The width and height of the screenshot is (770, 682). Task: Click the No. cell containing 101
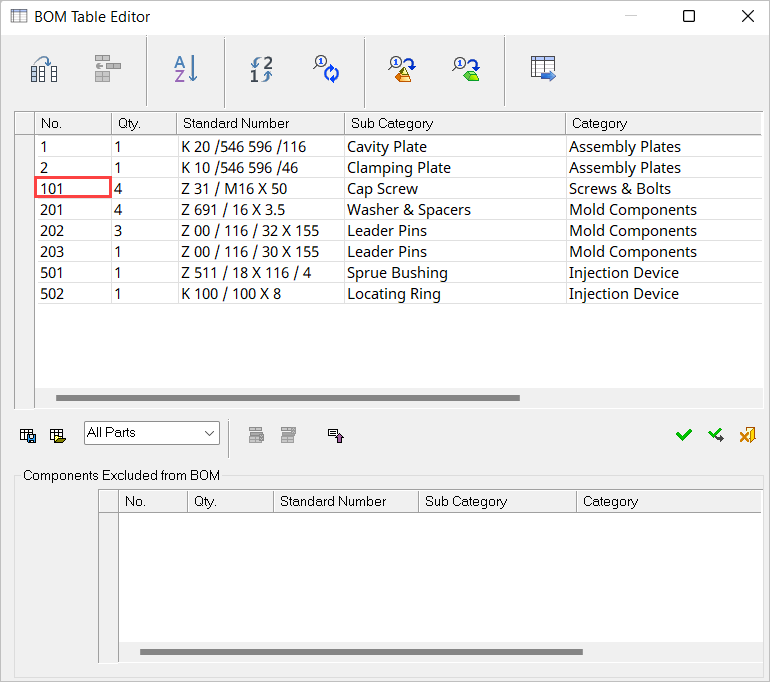73,188
